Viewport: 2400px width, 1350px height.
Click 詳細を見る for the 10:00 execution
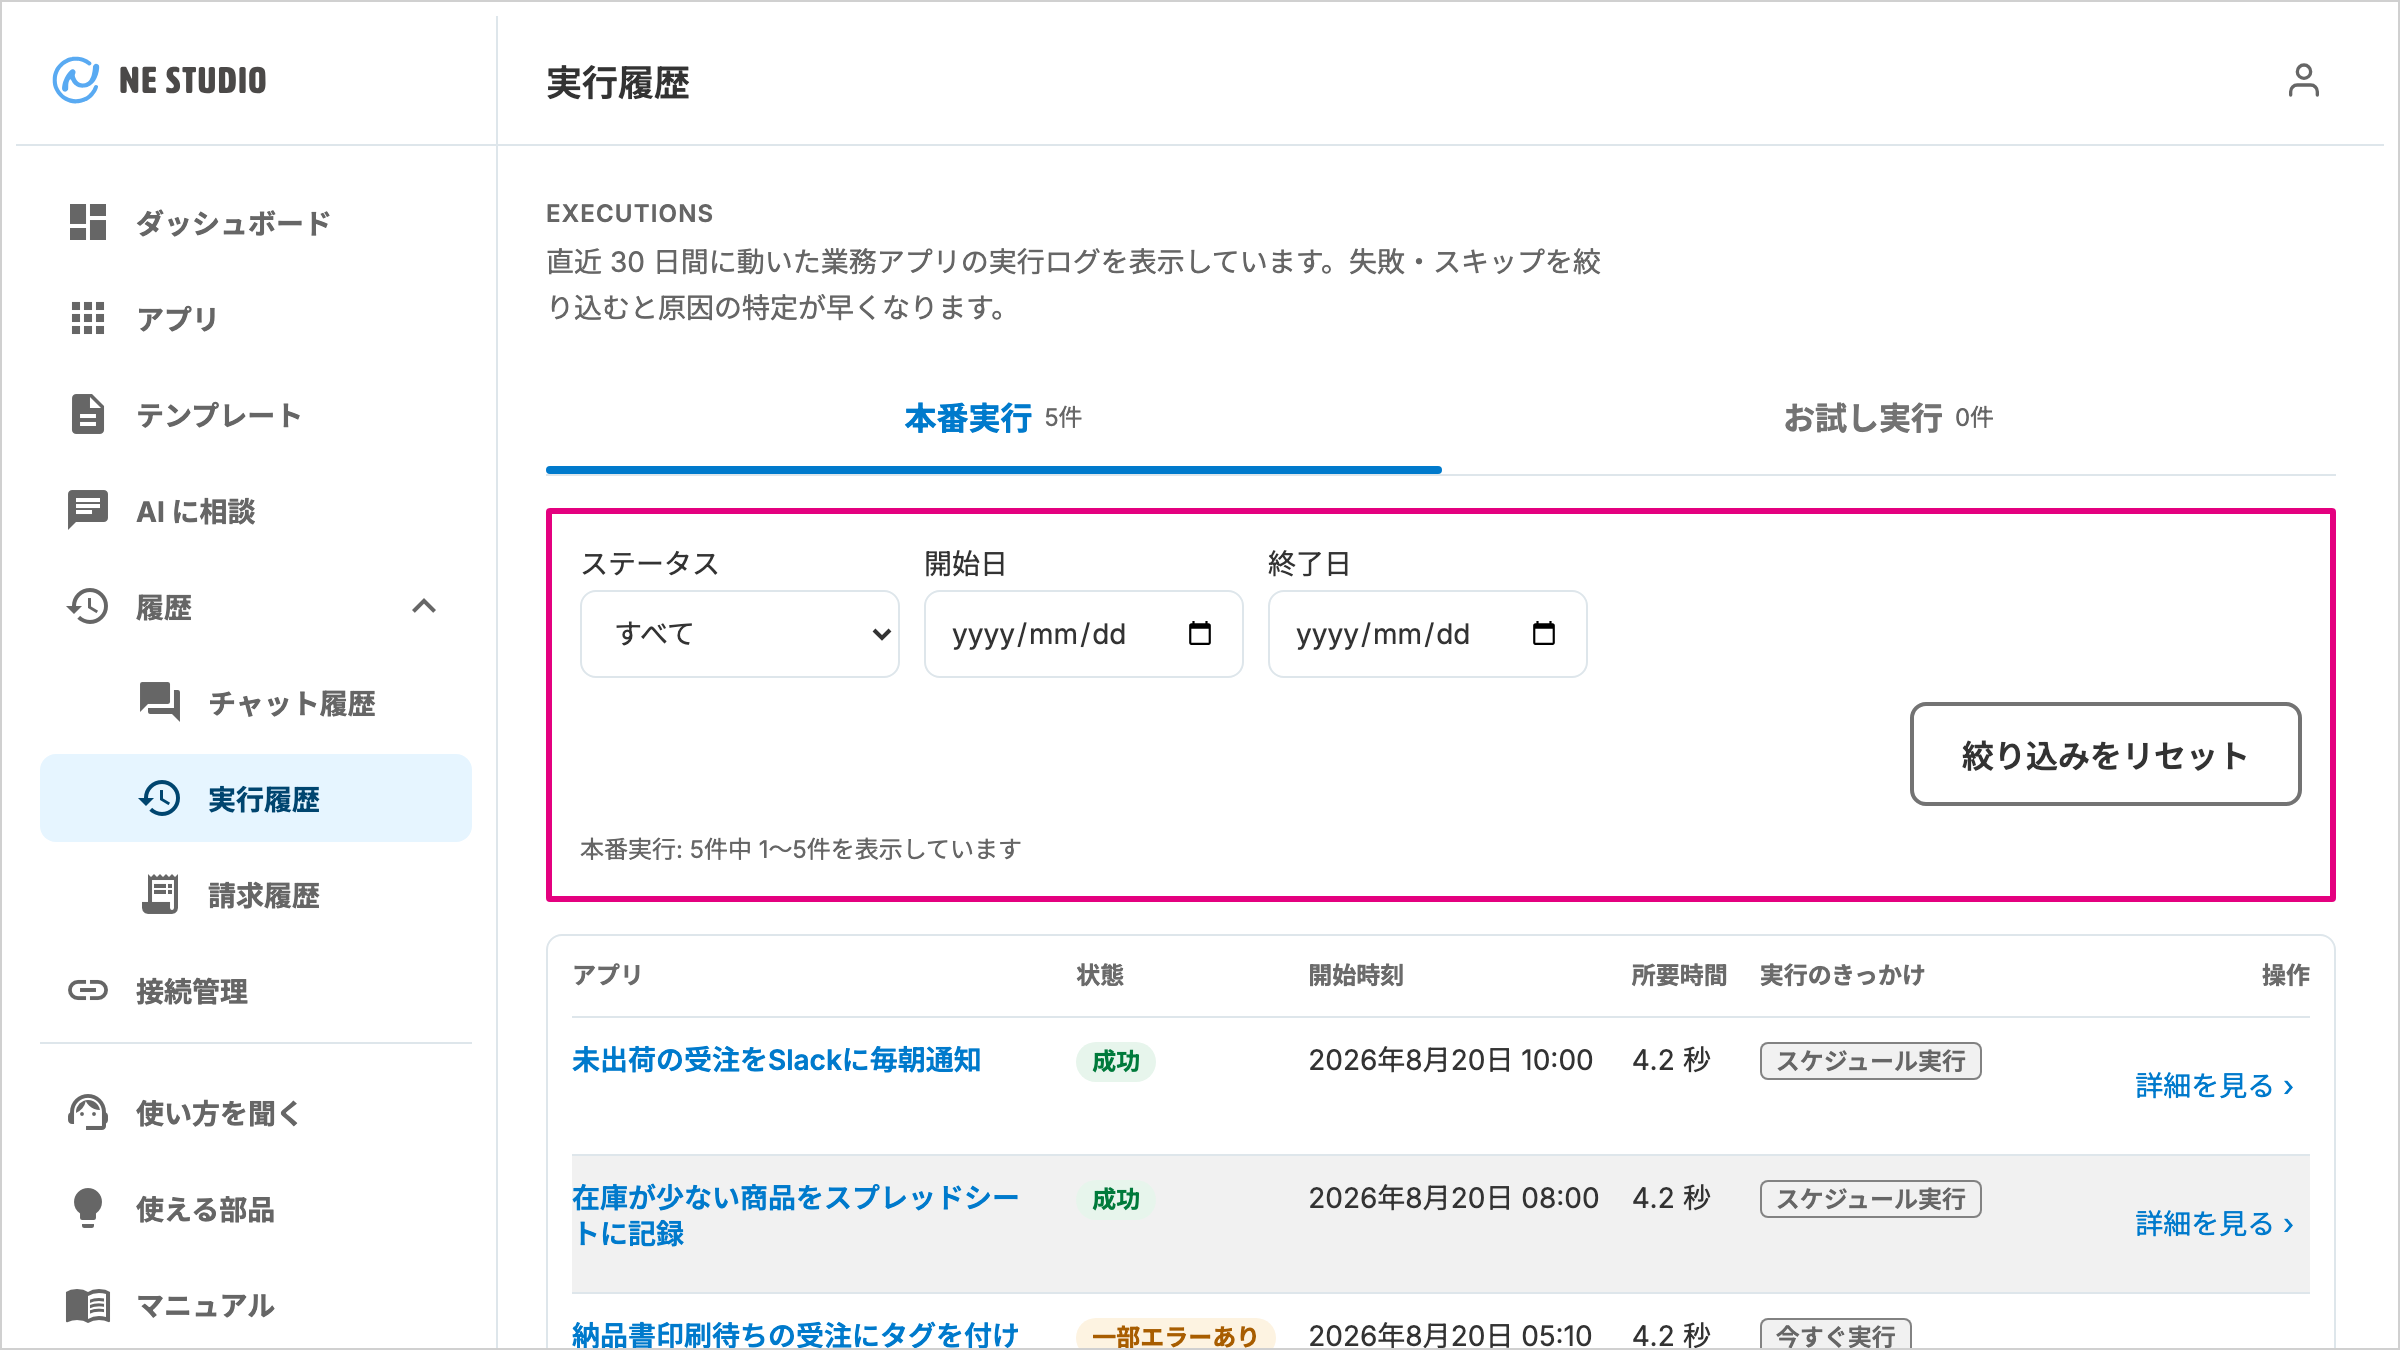coord(2214,1086)
